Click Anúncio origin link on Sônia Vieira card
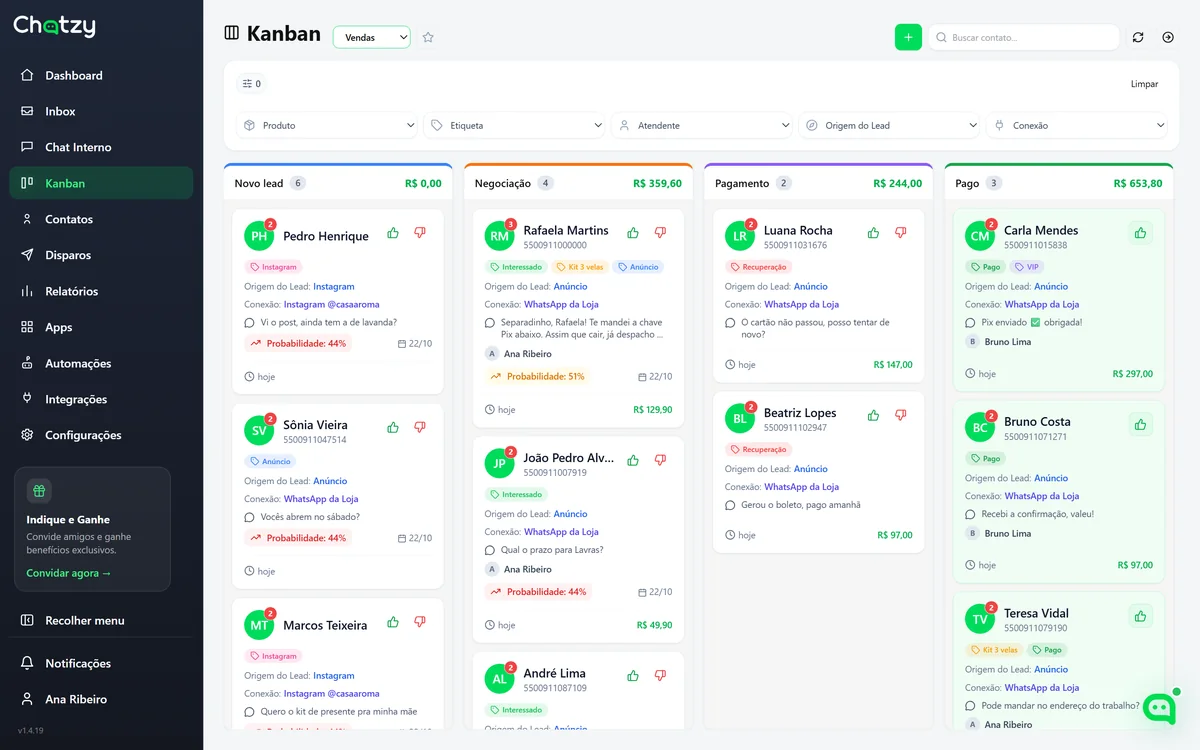This screenshot has height=750, width=1200. click(x=330, y=481)
